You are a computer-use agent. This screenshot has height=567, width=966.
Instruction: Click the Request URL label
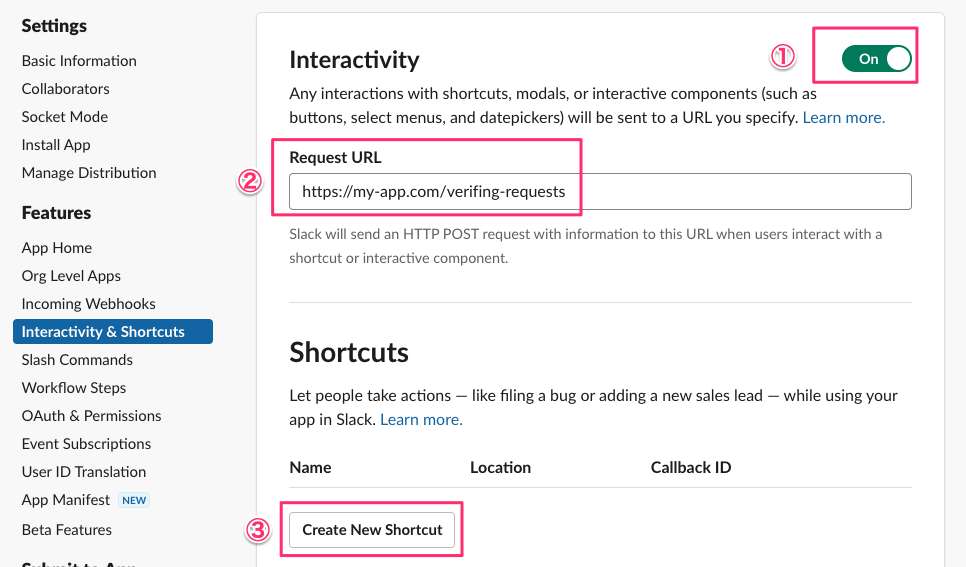tap(335, 158)
